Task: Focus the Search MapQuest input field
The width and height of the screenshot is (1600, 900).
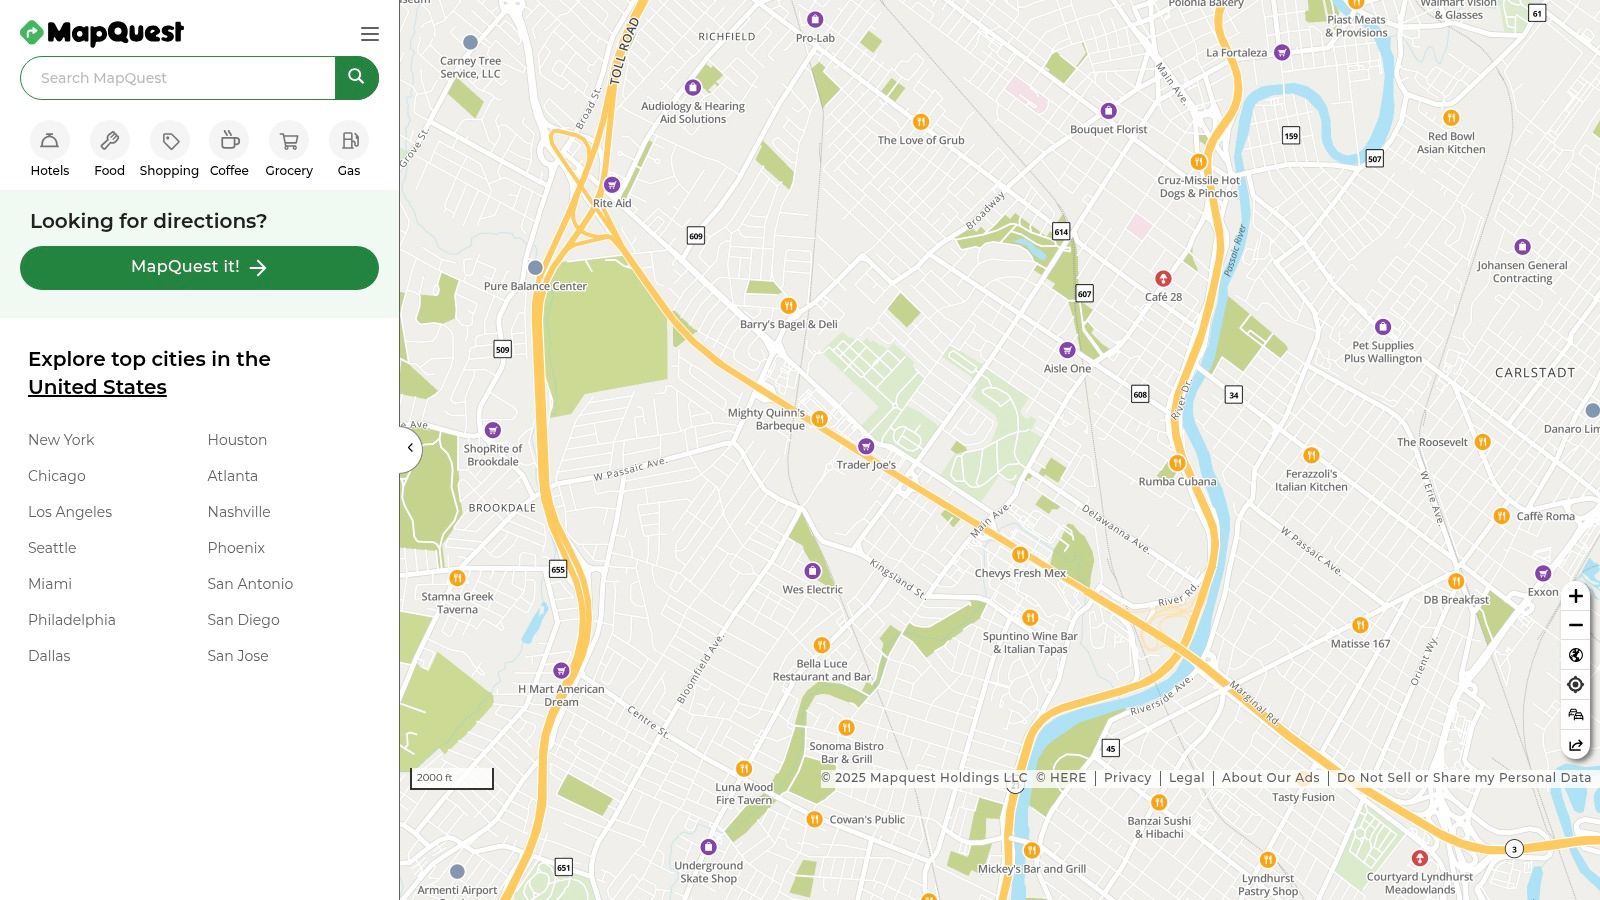Action: (178, 78)
